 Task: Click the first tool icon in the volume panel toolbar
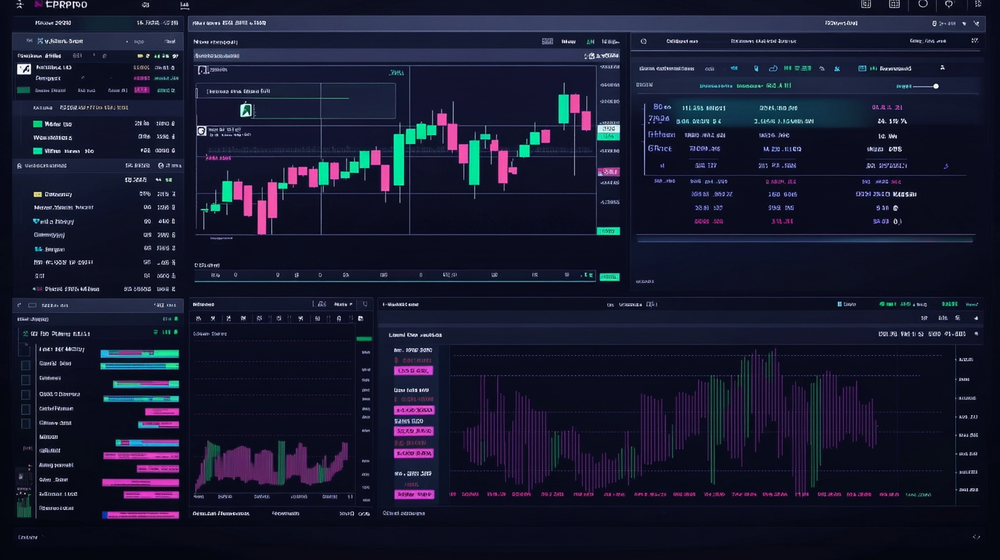click(x=198, y=318)
